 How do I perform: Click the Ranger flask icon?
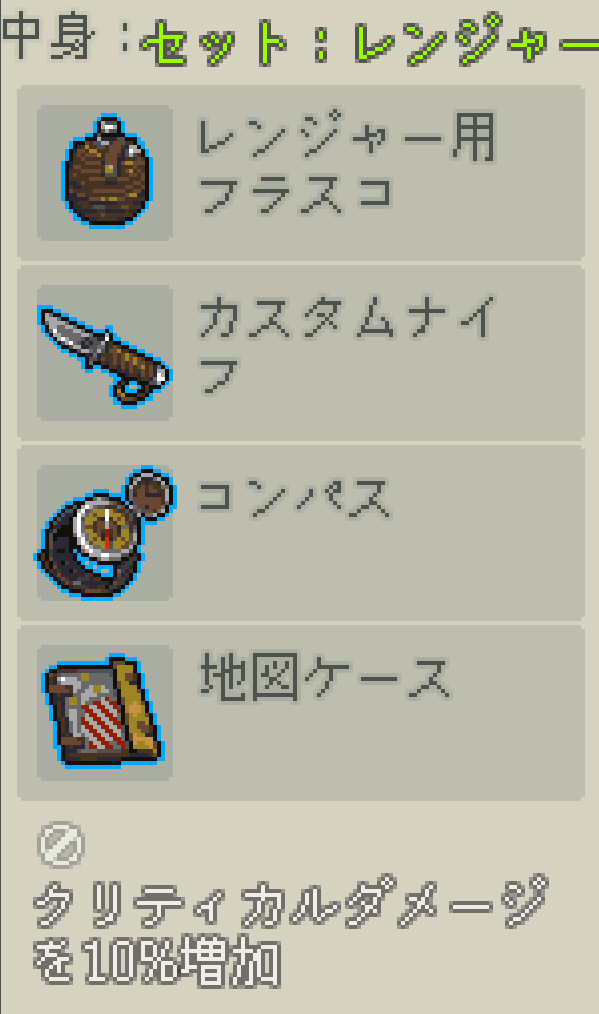pos(105,172)
